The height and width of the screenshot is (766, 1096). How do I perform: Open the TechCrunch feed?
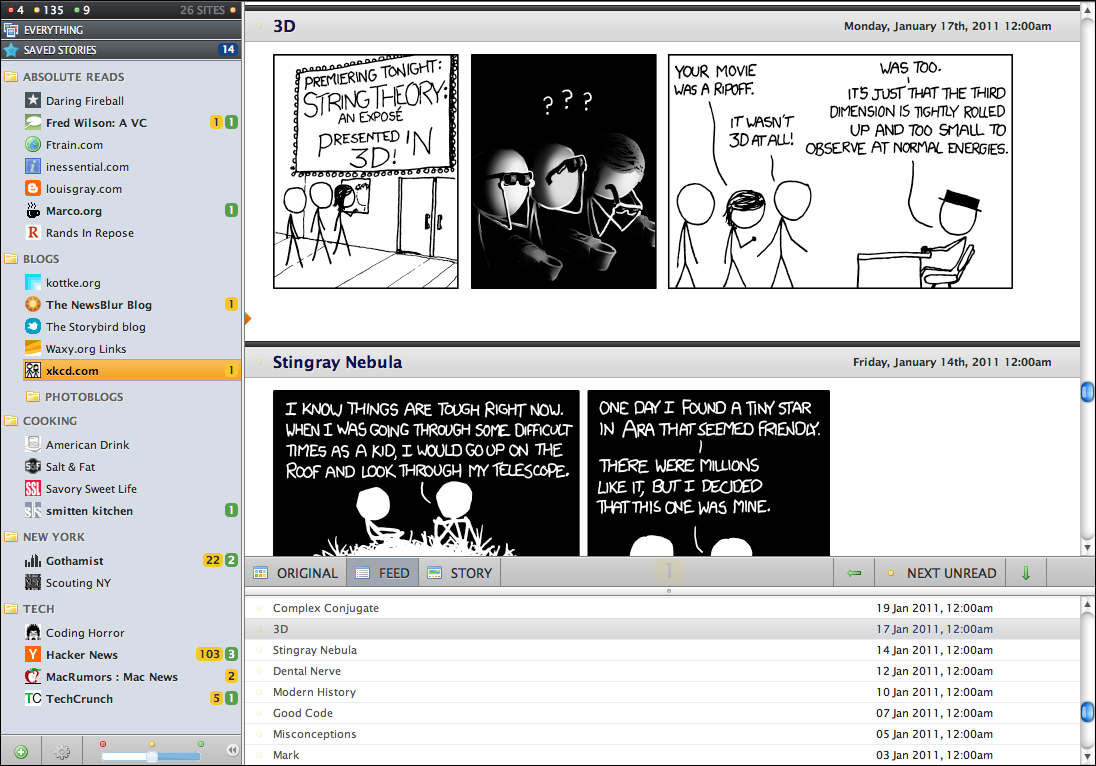(79, 699)
